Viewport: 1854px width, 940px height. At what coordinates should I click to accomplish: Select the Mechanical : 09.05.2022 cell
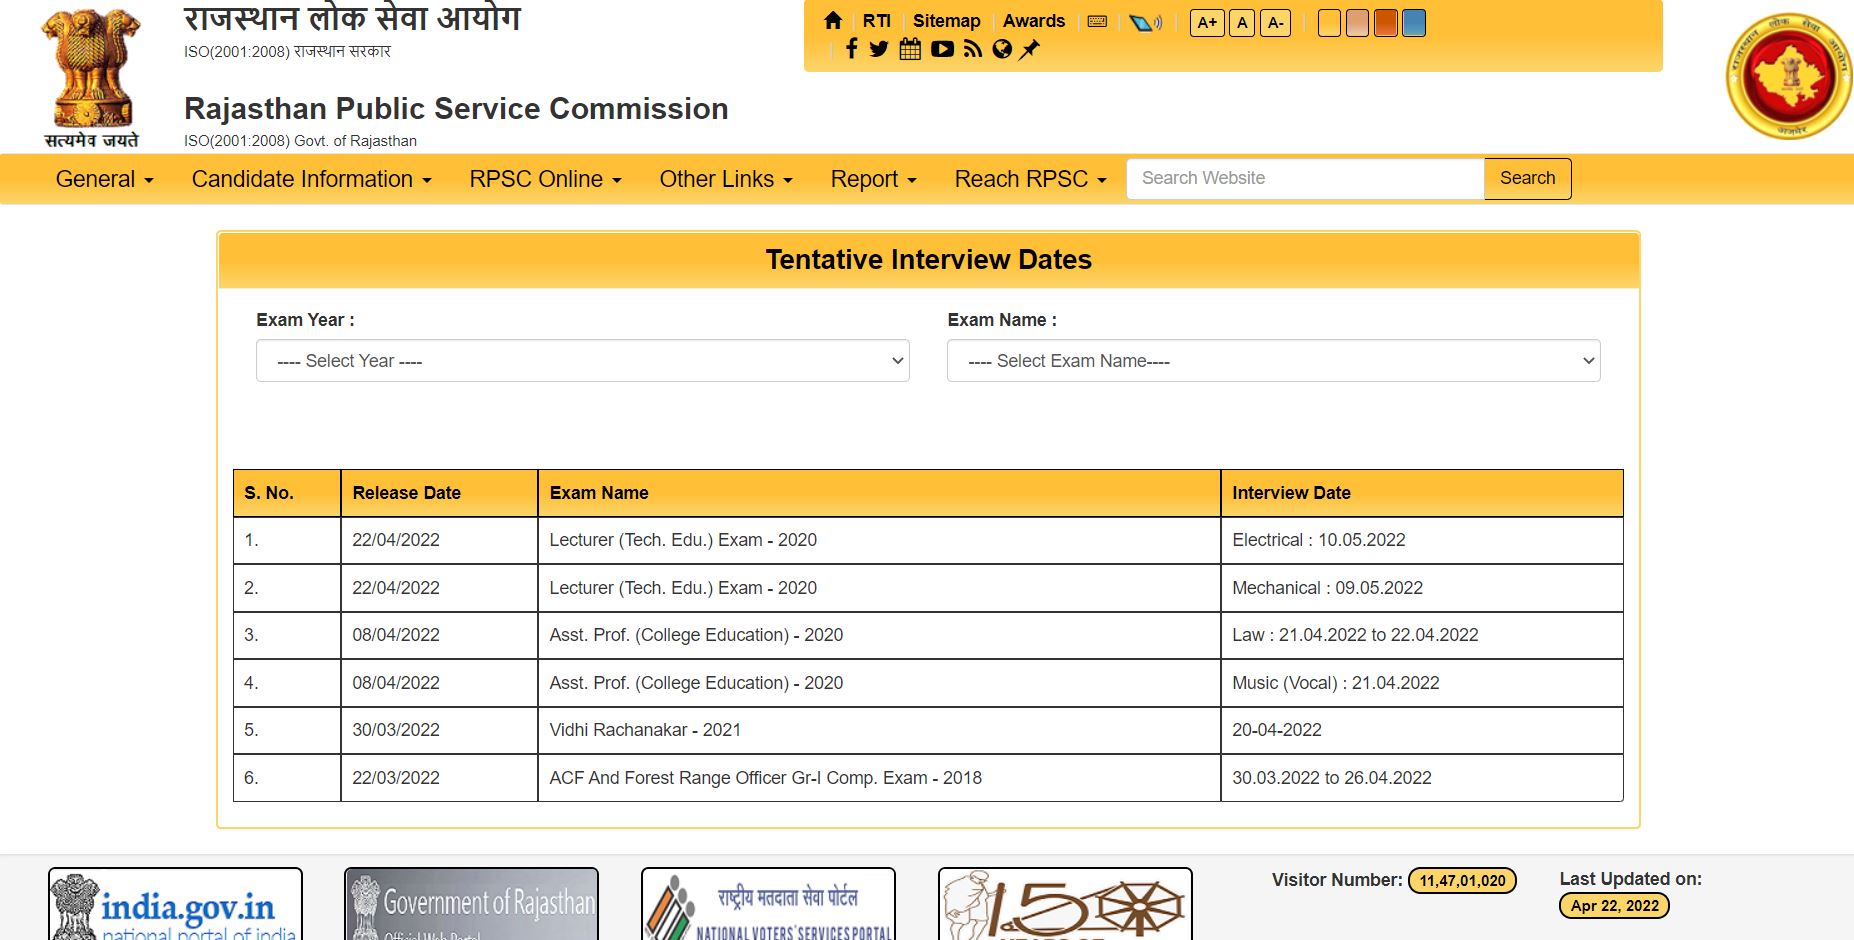tap(1422, 588)
